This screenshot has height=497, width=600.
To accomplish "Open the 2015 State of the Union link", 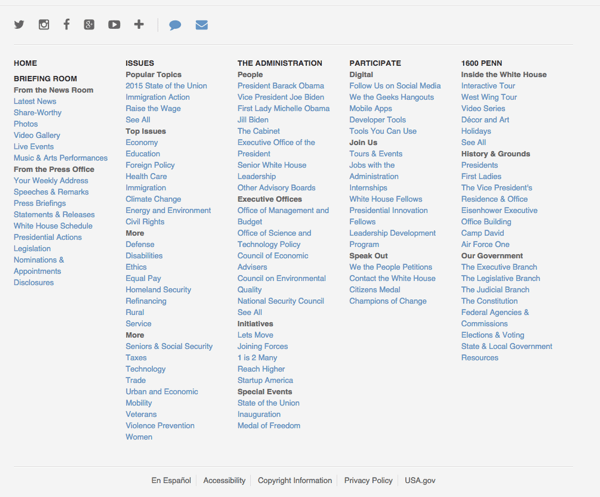I will 166,86.
